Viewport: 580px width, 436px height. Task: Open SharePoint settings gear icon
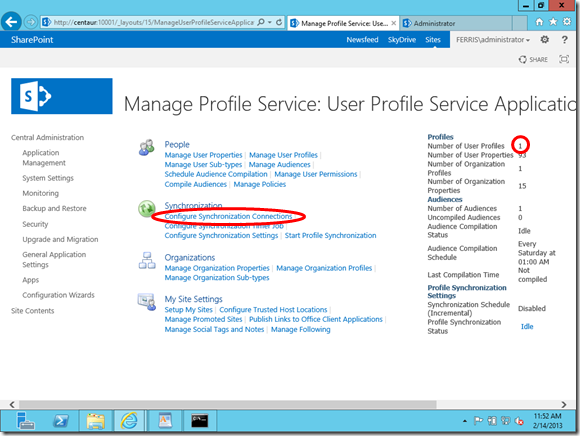(544, 39)
